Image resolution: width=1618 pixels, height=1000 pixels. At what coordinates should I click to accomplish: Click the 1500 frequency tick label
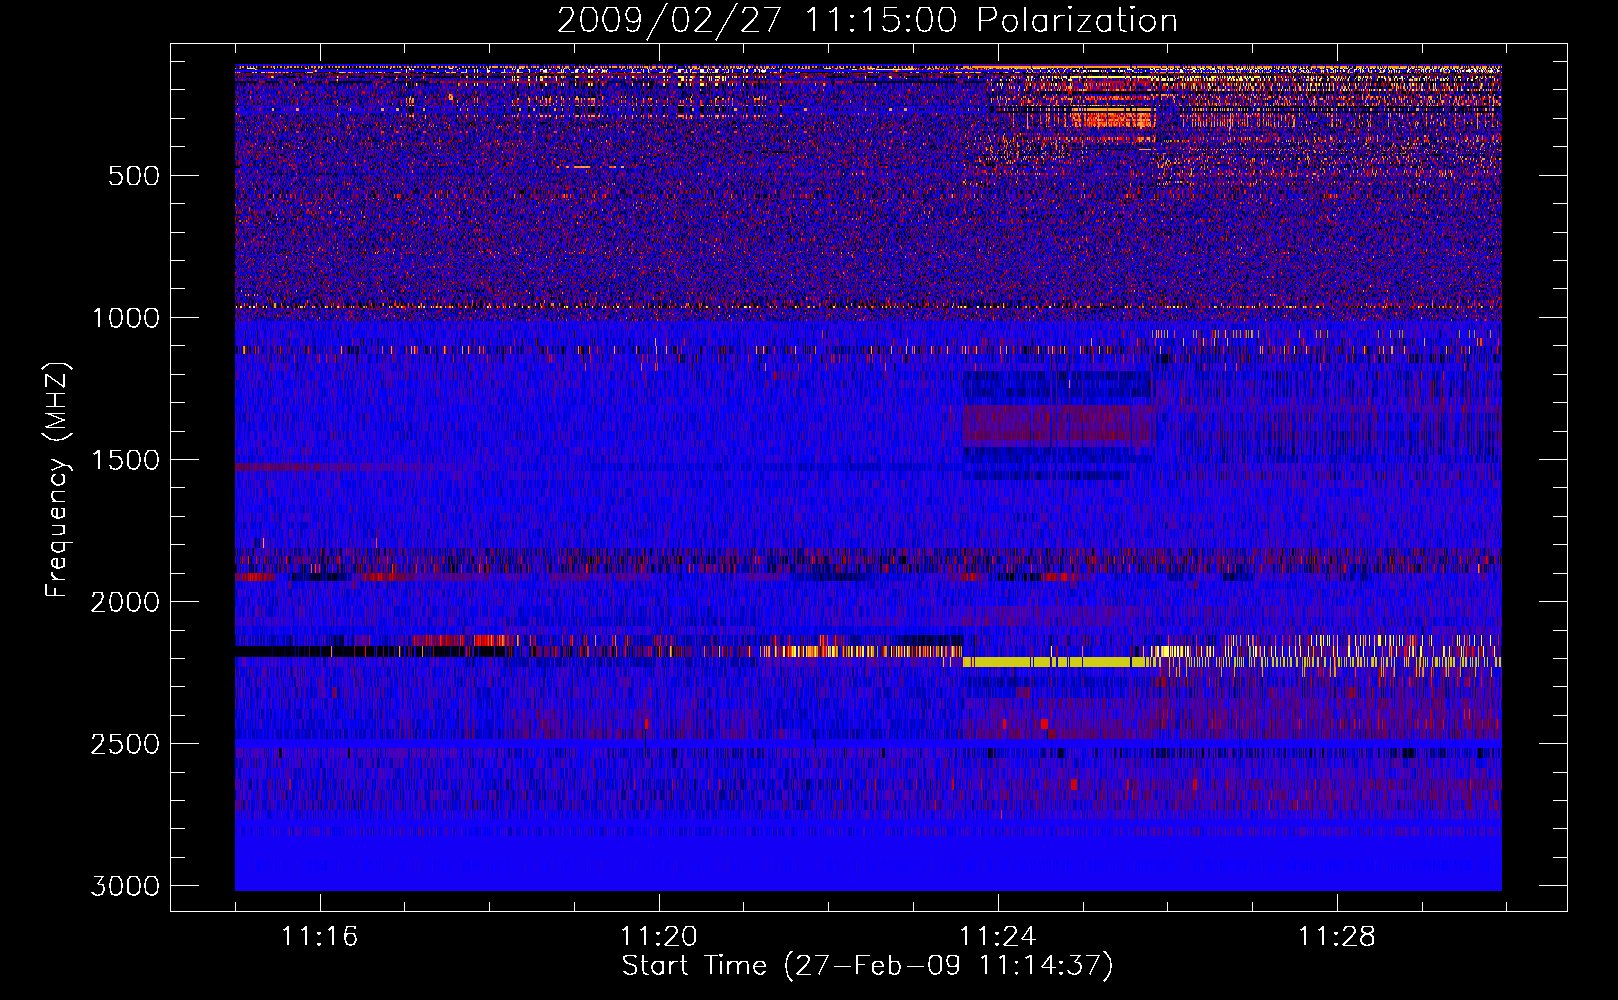point(125,460)
